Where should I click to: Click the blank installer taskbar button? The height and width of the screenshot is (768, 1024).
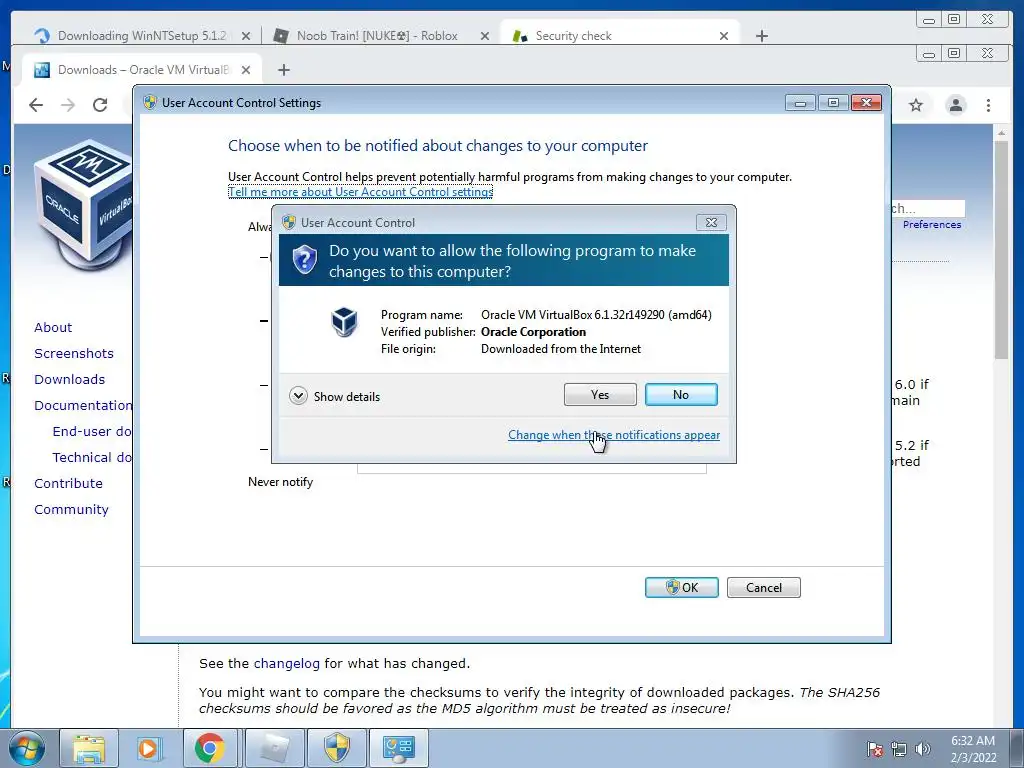[x=275, y=748]
